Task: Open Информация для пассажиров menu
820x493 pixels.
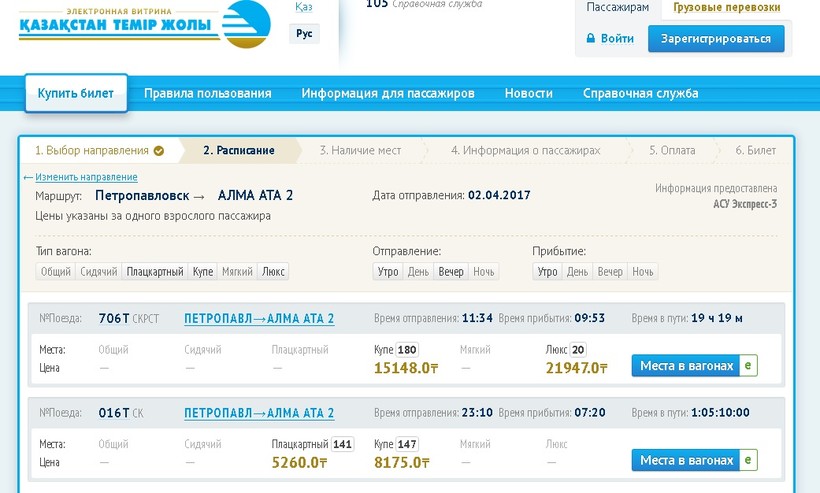Action: click(x=388, y=94)
